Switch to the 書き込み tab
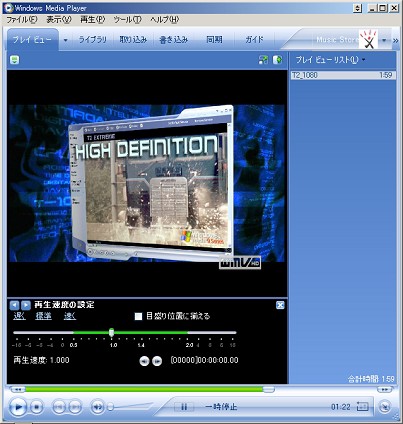 click(173, 40)
